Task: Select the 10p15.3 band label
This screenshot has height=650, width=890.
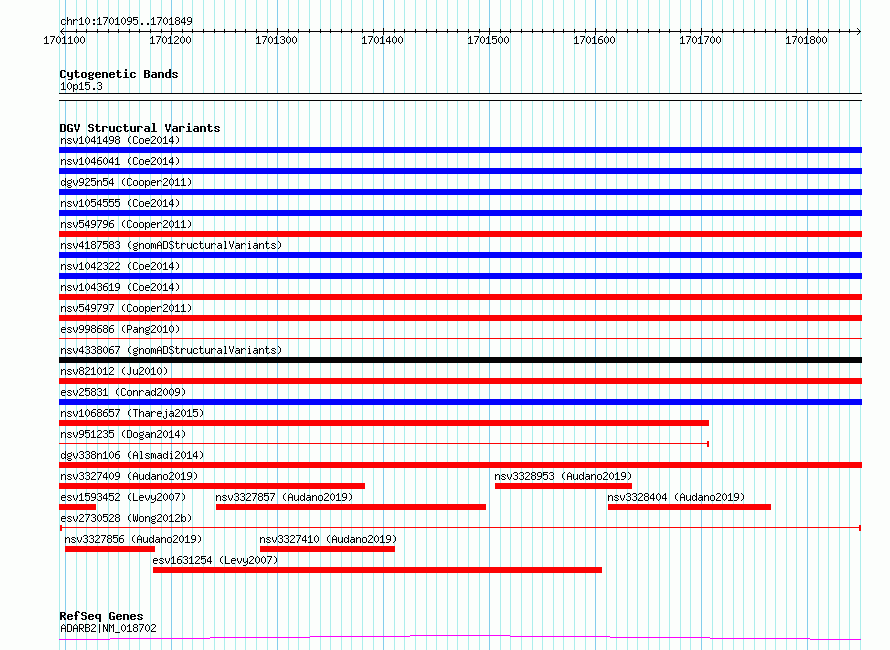Action: coord(81,87)
